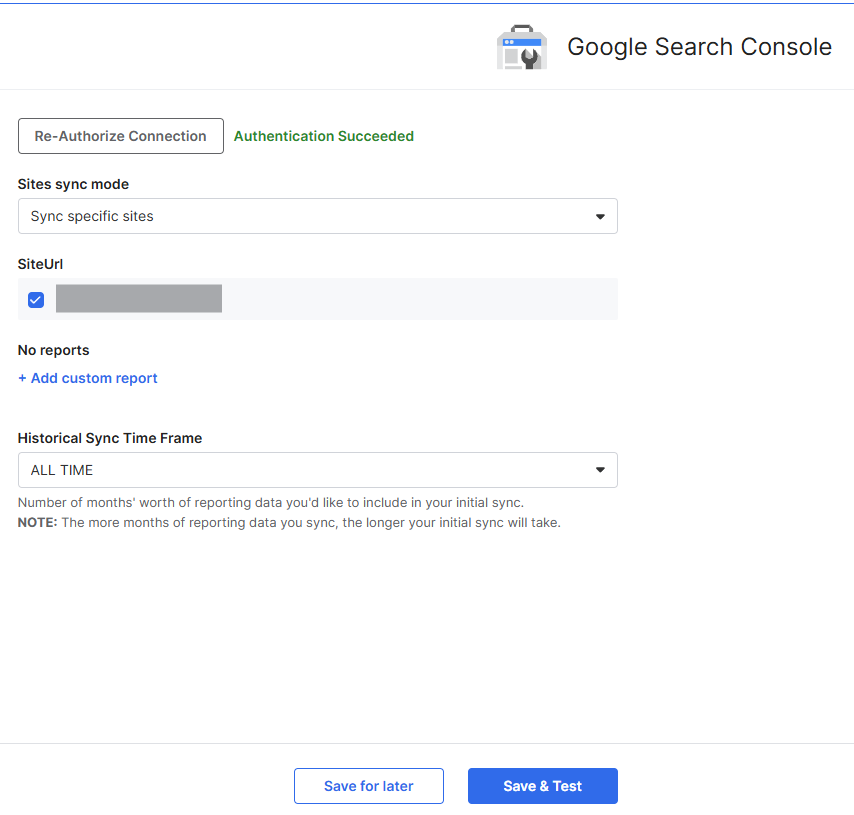Image resolution: width=854 pixels, height=815 pixels.
Task: Click the No reports heading
Action: (53, 350)
